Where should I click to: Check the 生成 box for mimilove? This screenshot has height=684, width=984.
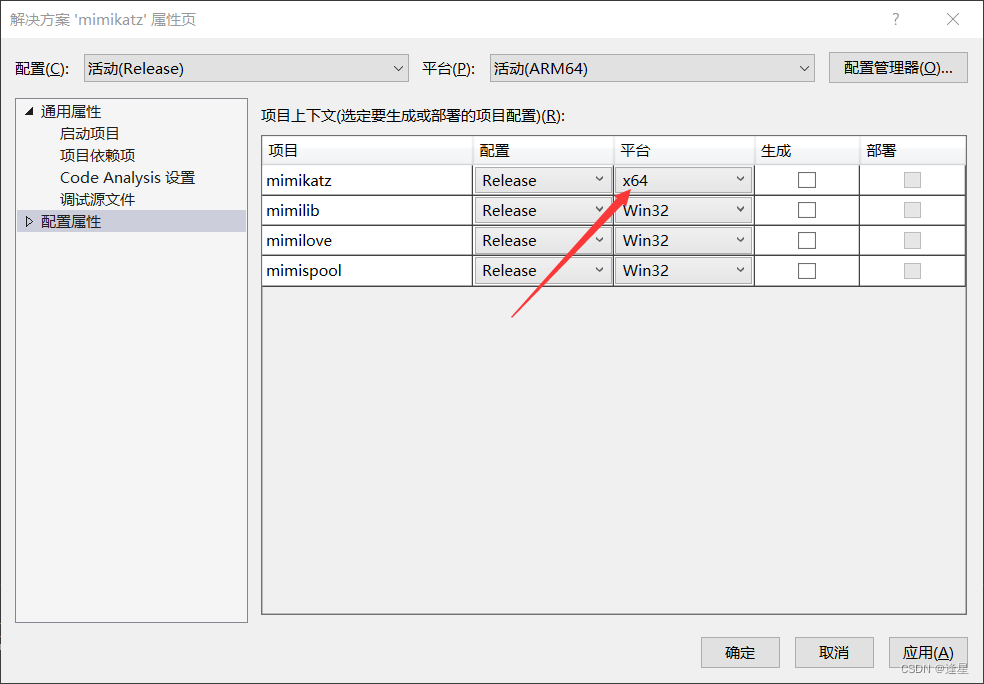(x=806, y=240)
